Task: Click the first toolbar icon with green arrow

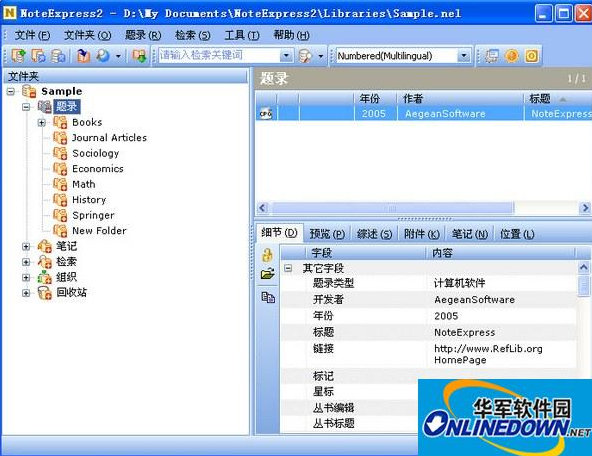Action: pos(18,55)
